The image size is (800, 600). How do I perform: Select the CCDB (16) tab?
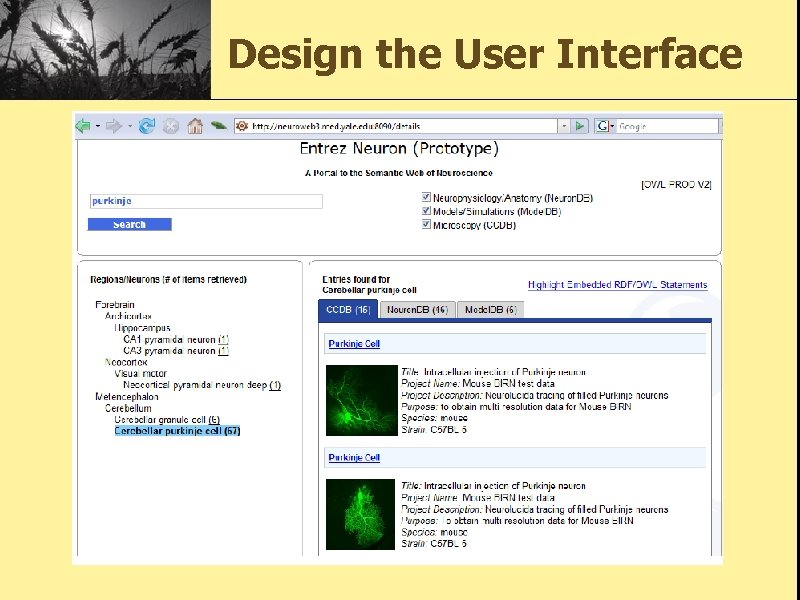(348, 310)
